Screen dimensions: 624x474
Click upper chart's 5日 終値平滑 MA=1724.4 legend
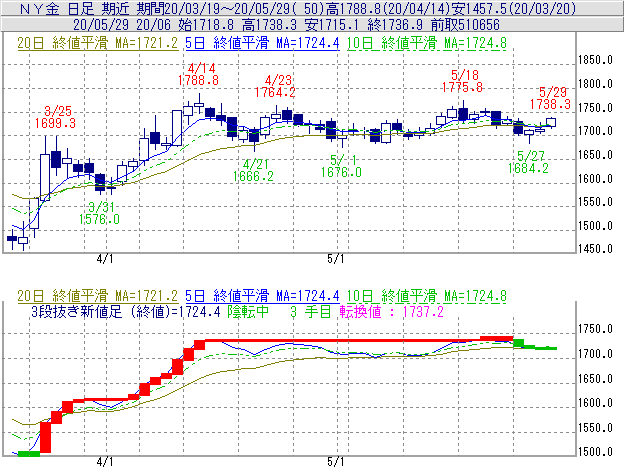coord(262,43)
